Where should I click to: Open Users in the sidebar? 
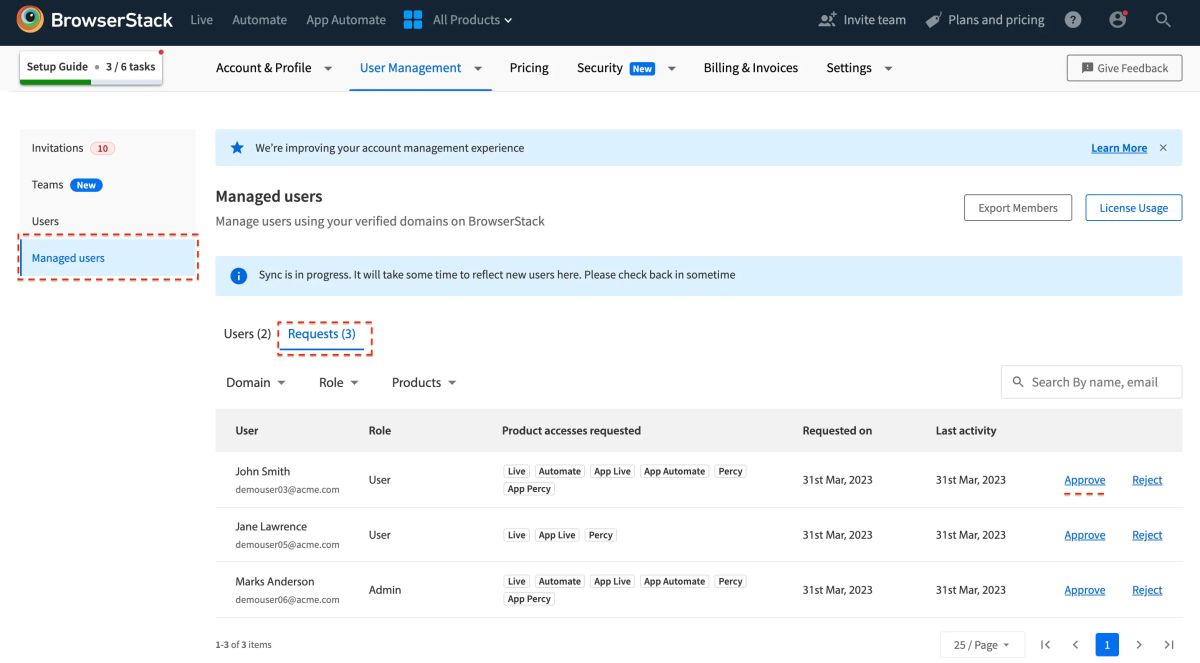pyautogui.click(x=108, y=221)
